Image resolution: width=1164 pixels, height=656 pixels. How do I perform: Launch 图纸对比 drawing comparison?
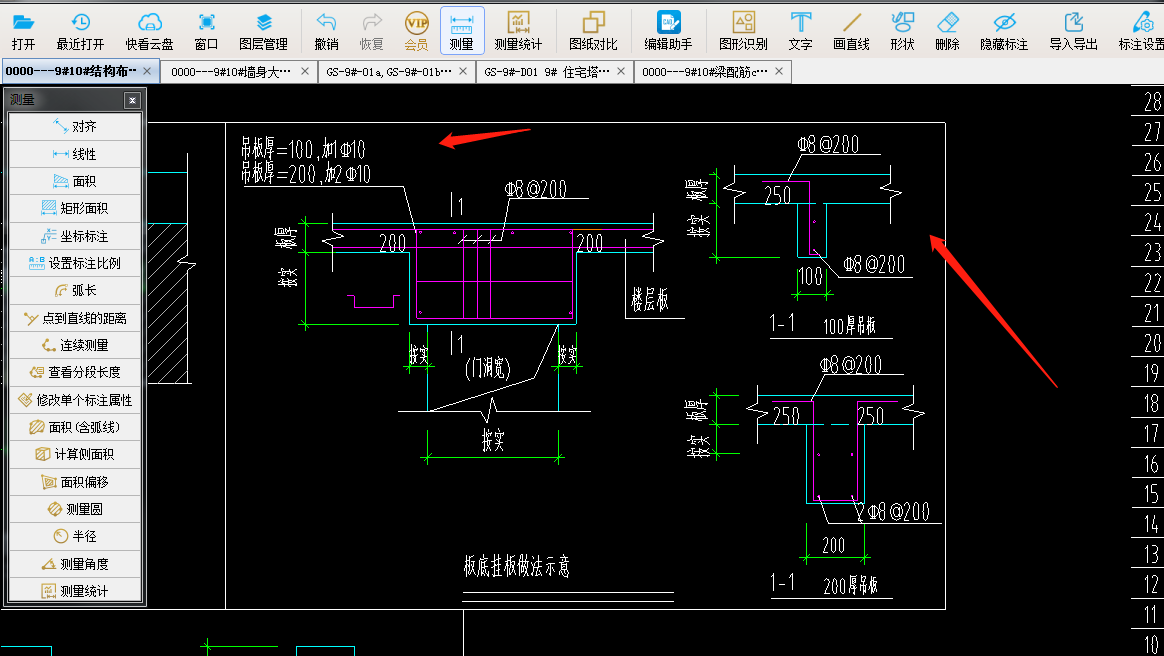(593, 31)
